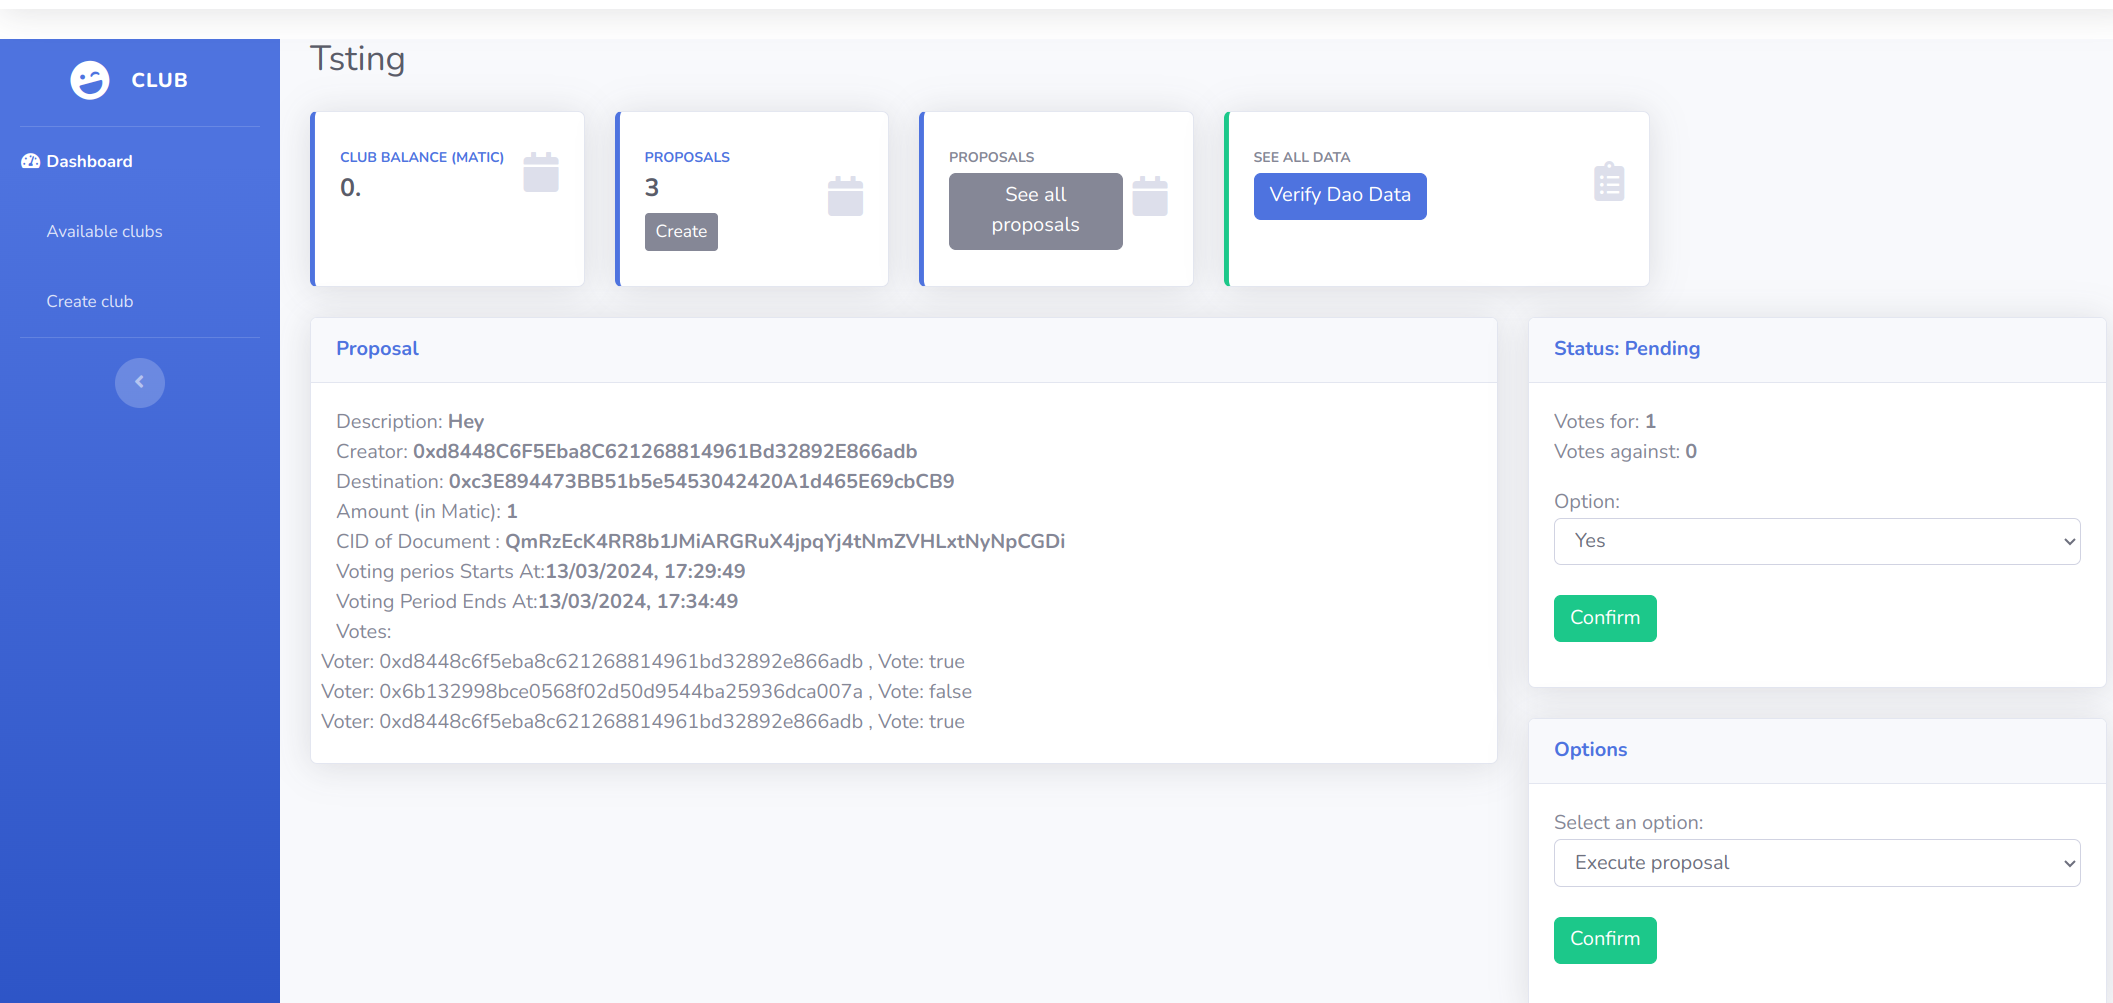The image size is (2113, 1003).
Task: Click the Votes against: 0 text
Action: 1625,451
